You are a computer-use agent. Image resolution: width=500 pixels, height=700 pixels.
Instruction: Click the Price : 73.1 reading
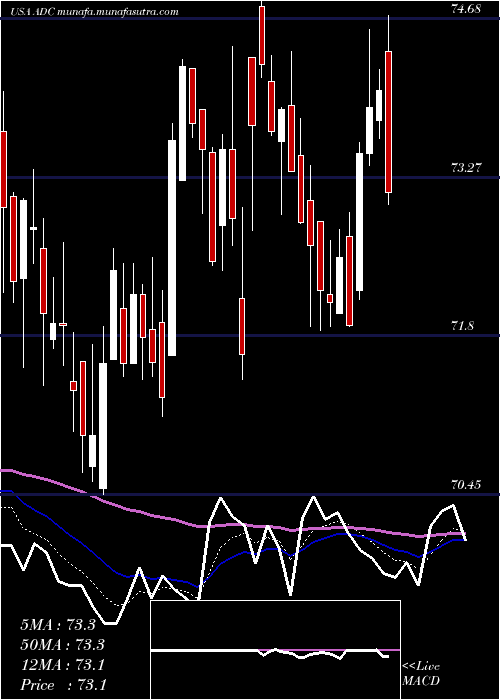pyautogui.click(x=63, y=685)
